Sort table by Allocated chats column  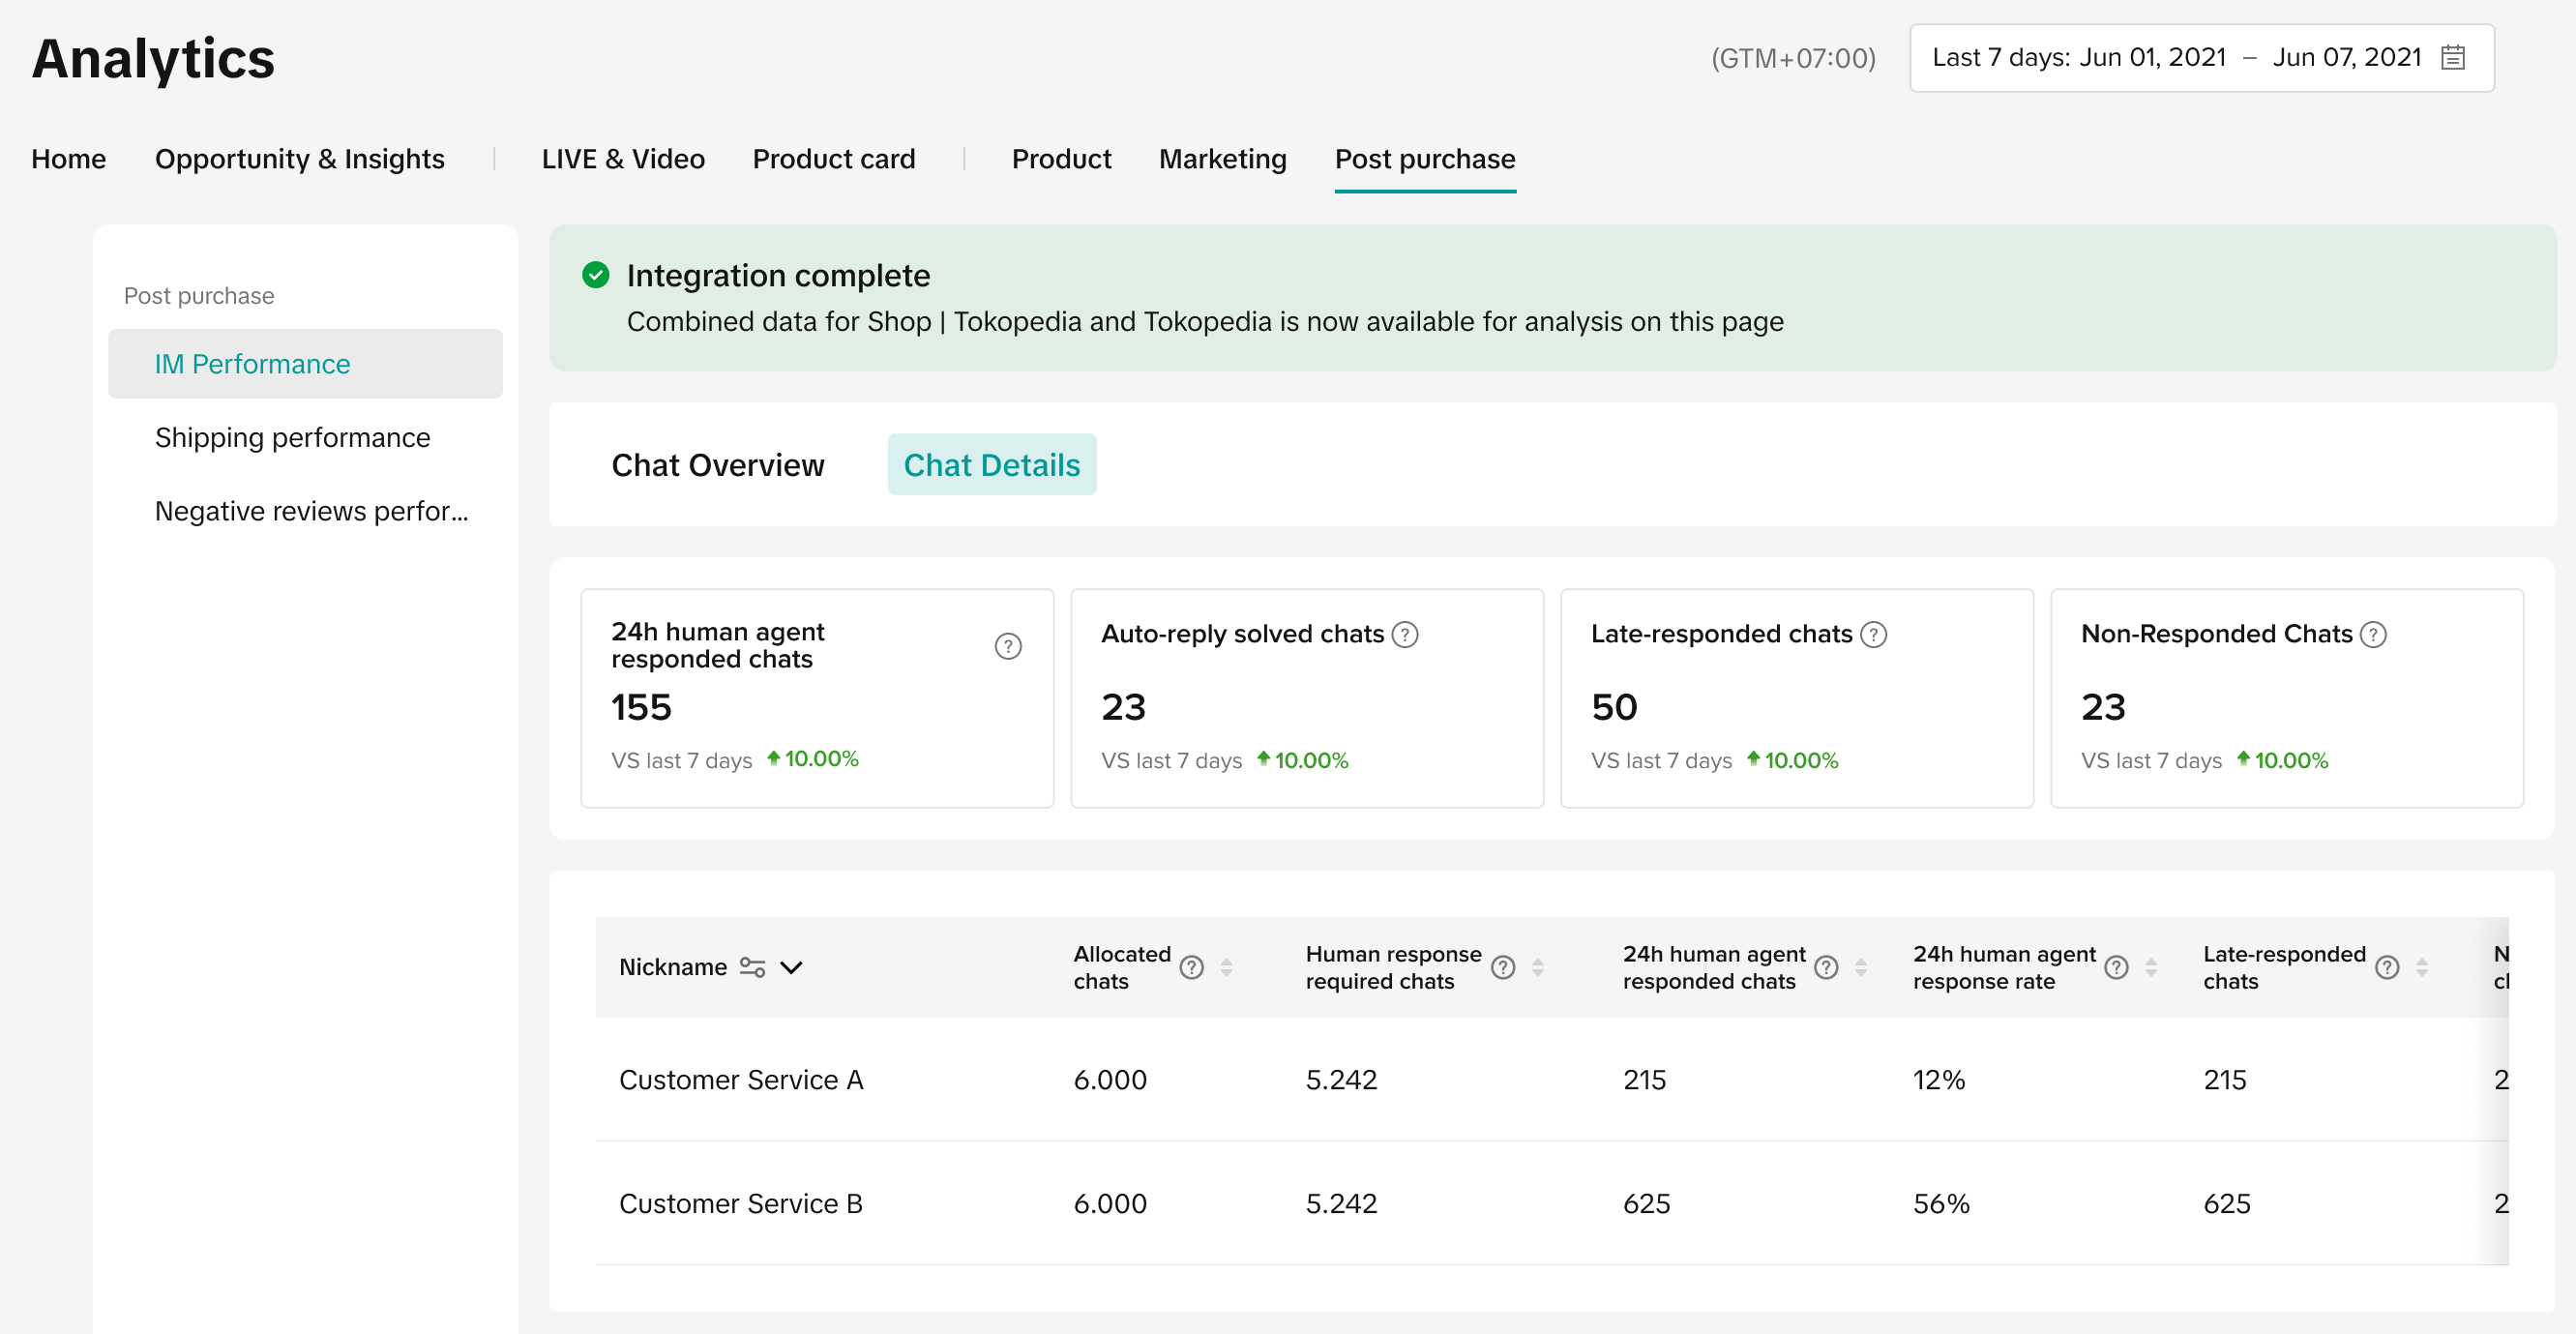click(1226, 967)
